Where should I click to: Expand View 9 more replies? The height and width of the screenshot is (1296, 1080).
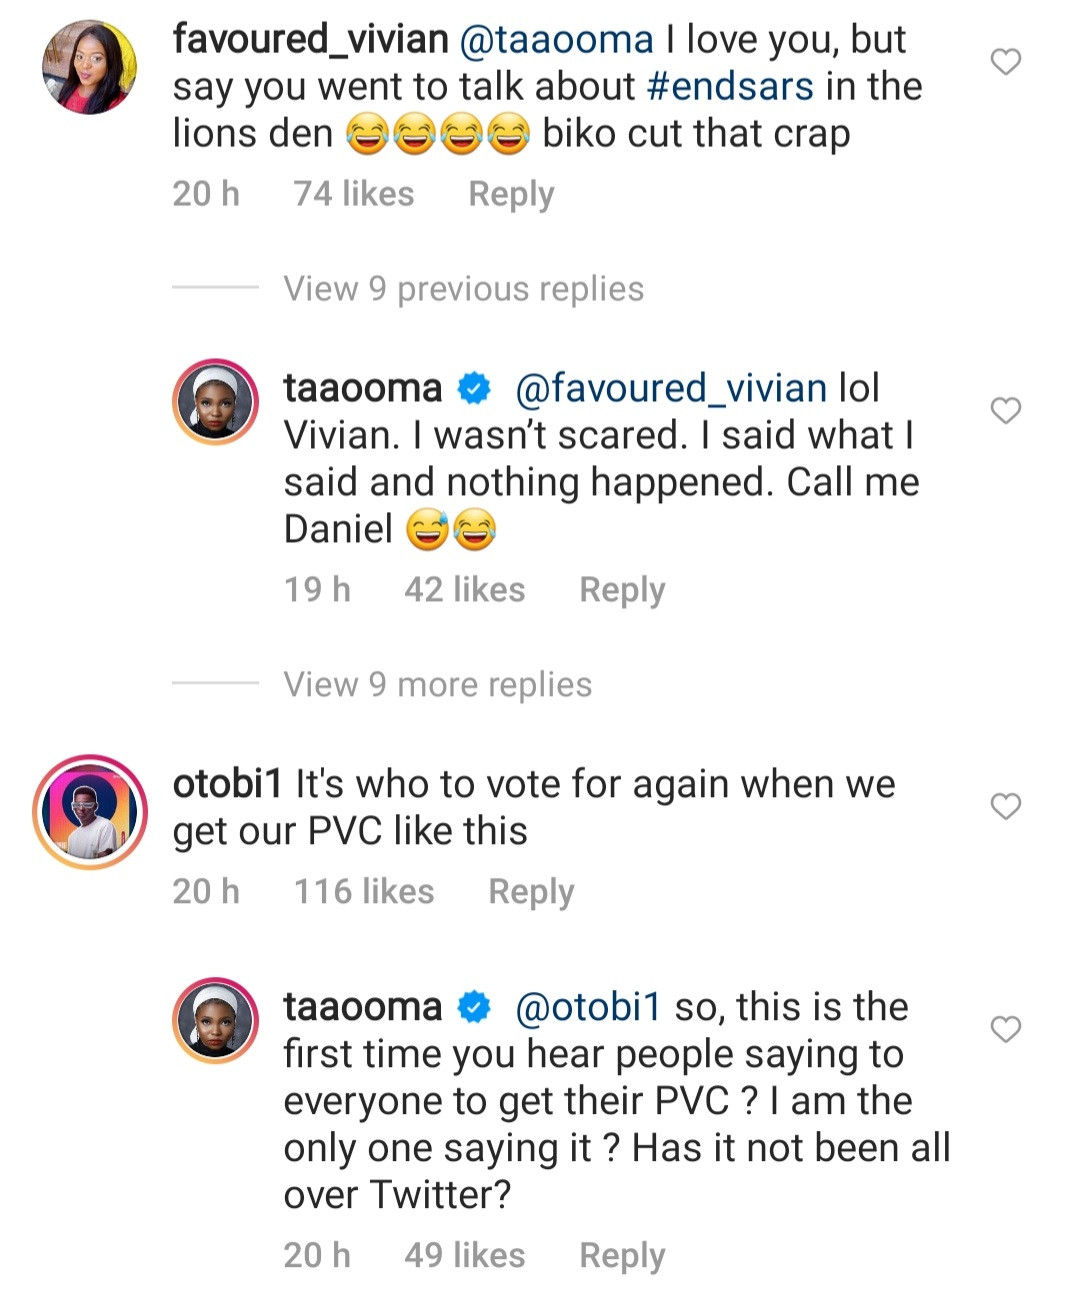pyautogui.click(x=437, y=685)
